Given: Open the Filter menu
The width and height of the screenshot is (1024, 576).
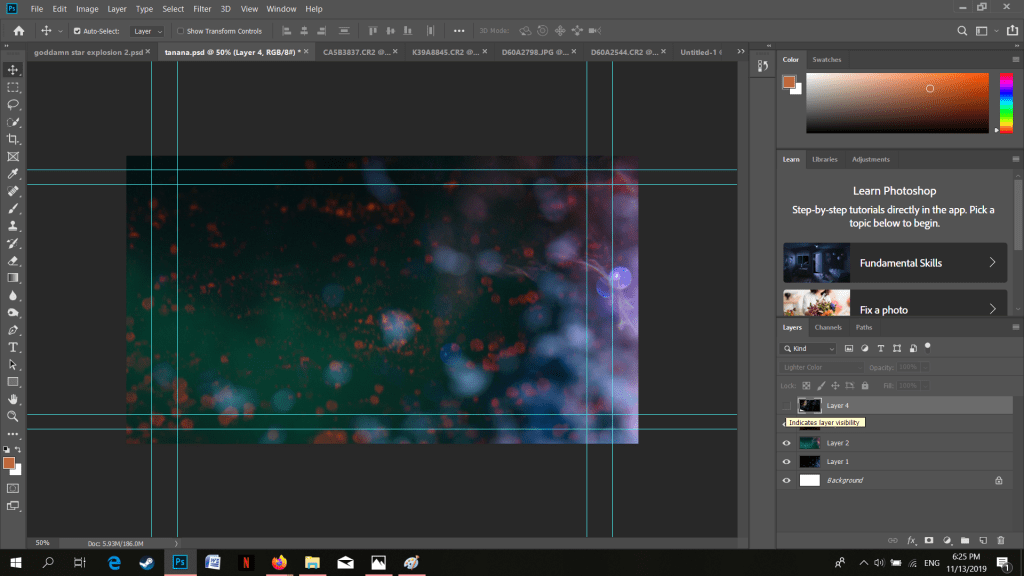Looking at the screenshot, I should point(202,9).
